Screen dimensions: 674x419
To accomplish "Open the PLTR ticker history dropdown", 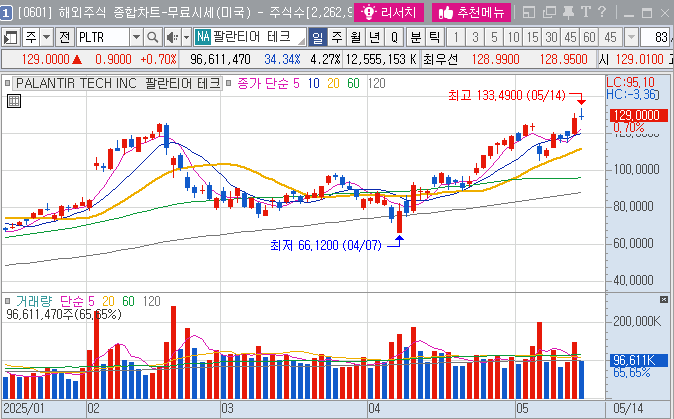I will coord(136,38).
